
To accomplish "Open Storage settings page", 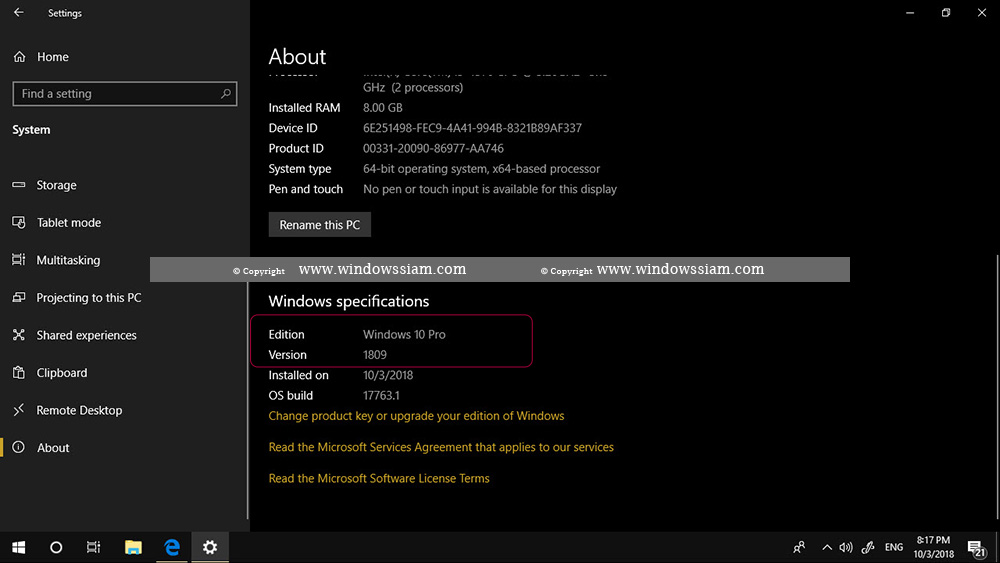I will pos(56,185).
